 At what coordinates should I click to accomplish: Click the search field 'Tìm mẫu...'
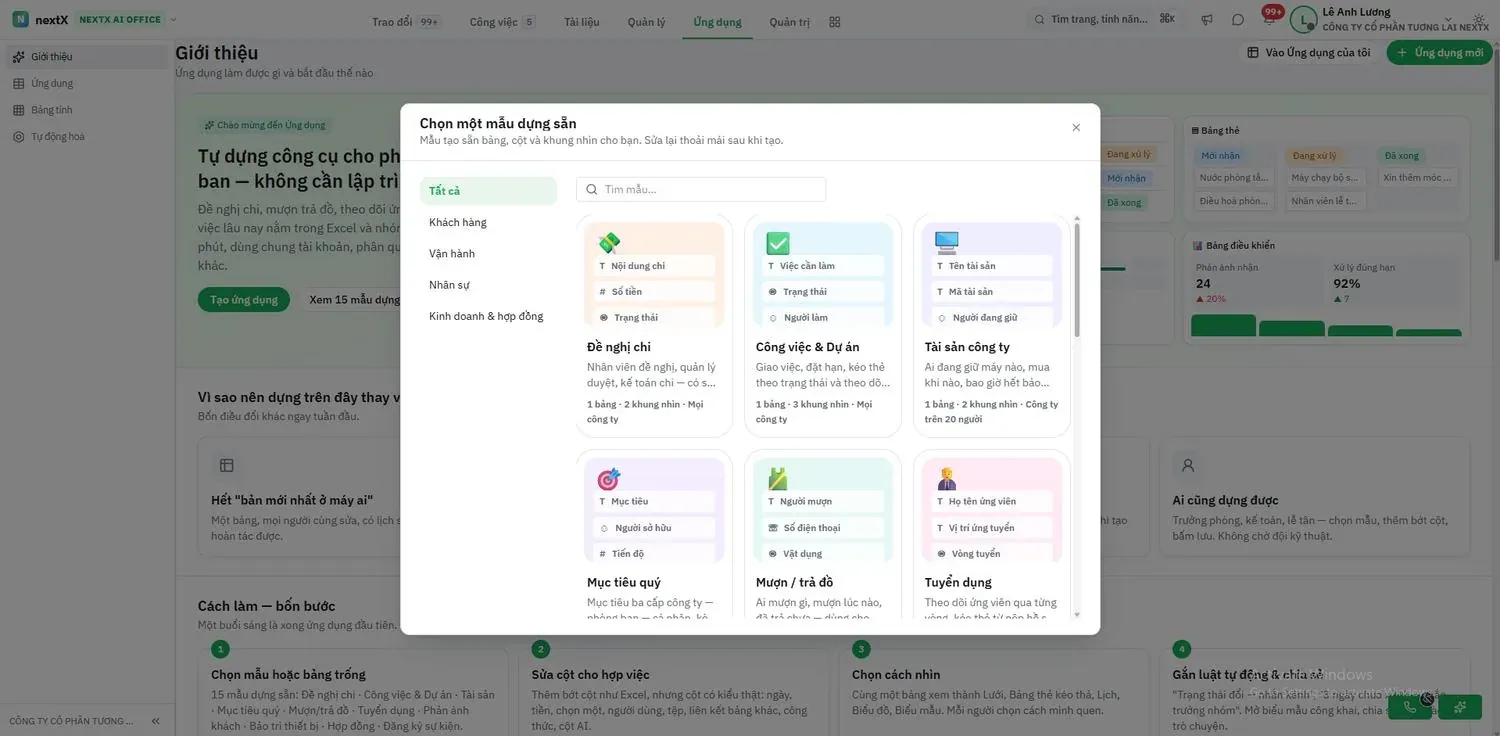[x=701, y=189]
